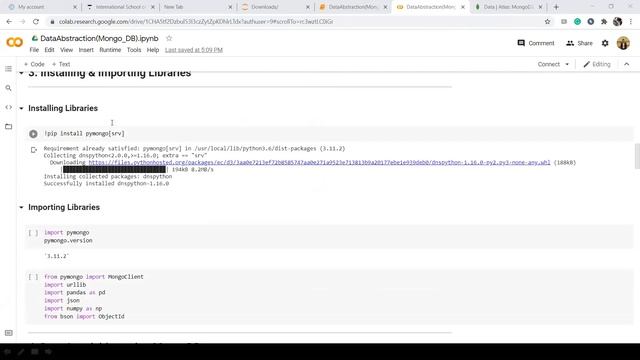
Task: Click the '3.11.2' version output
Action: coord(57,256)
